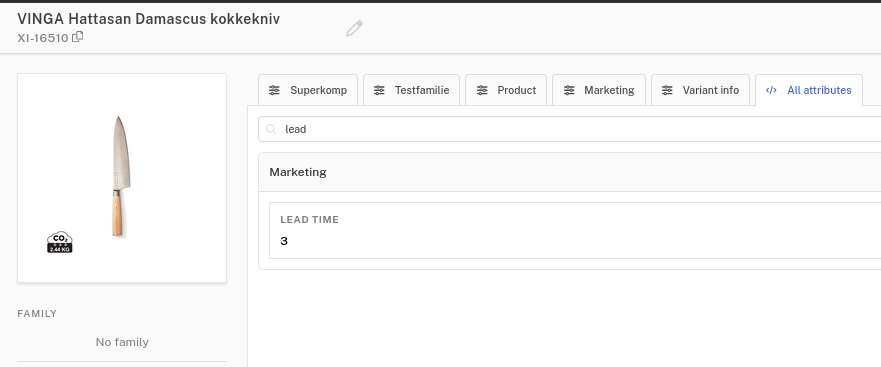The width and height of the screenshot is (881, 367).
Task: Collapse the Marketing attribute group header
Action: (x=570, y=172)
